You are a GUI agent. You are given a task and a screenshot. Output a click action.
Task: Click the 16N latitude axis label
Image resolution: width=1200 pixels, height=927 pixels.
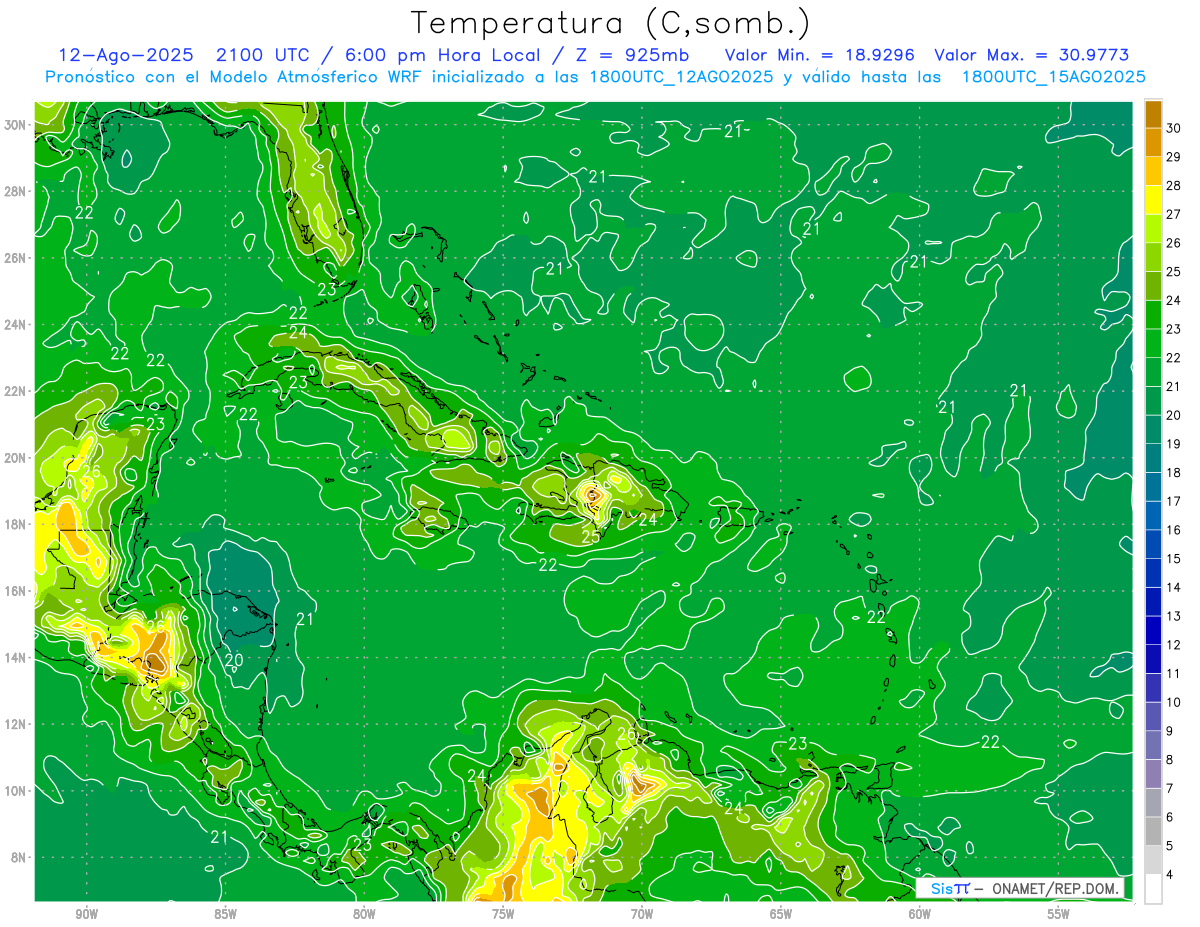coord(16,591)
